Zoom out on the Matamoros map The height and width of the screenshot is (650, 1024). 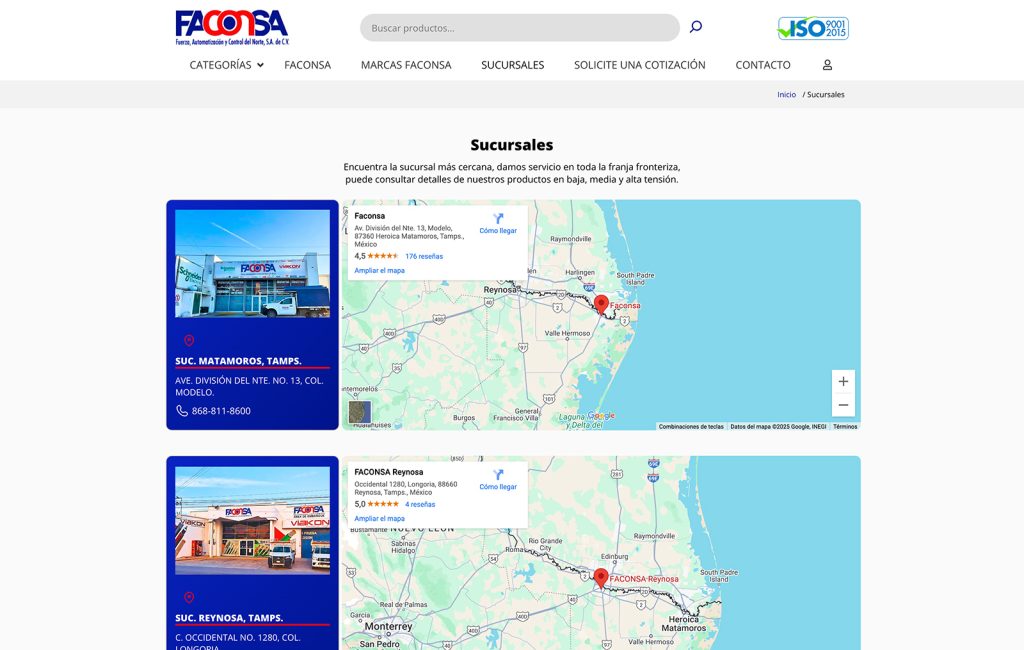click(843, 405)
